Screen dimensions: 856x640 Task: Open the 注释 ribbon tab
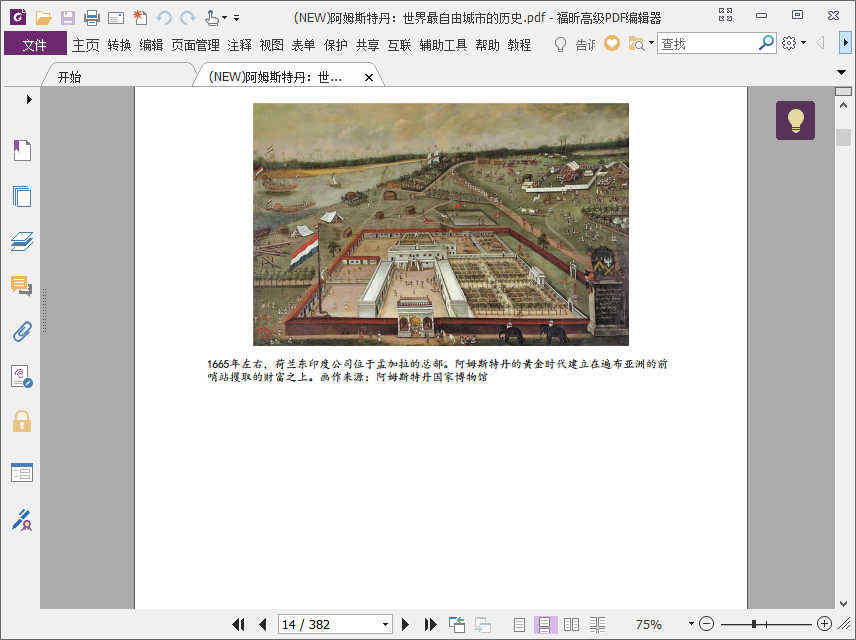[x=239, y=45]
